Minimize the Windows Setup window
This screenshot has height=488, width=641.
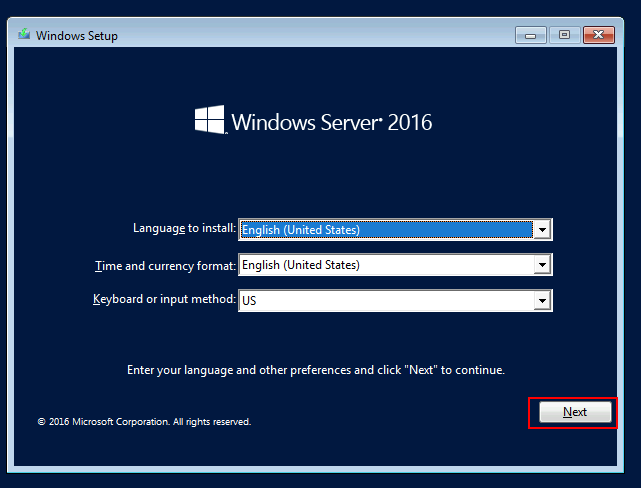pyautogui.click(x=531, y=35)
